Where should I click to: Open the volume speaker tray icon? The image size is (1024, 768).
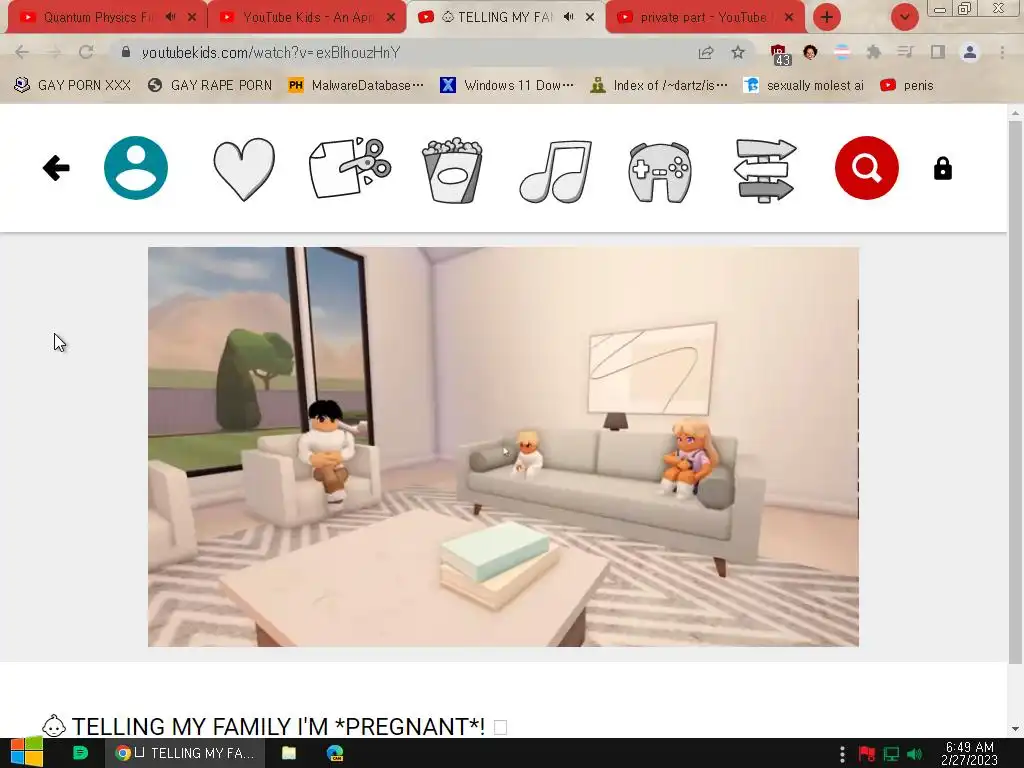(x=914, y=754)
